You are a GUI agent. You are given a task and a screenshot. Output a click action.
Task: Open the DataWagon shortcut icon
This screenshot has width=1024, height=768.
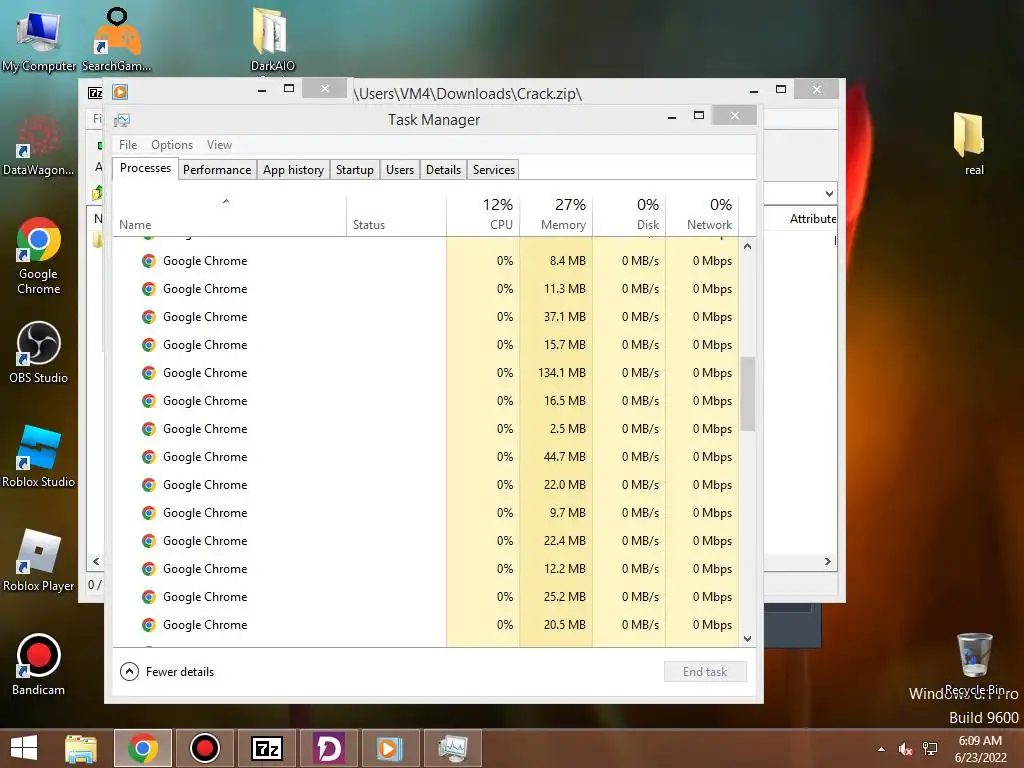pos(39,145)
